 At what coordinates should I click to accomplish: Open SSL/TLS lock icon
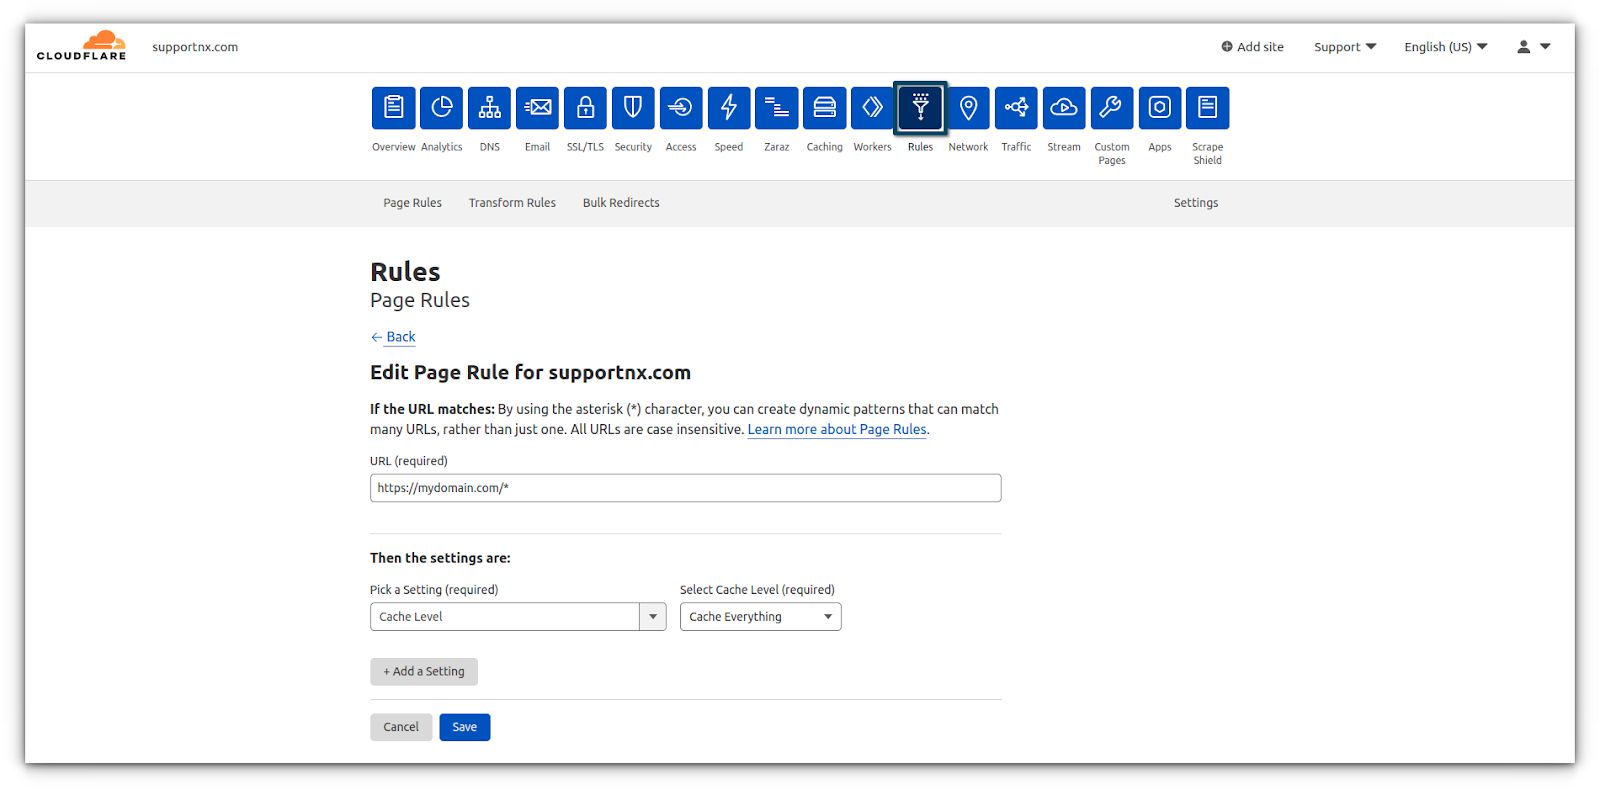click(x=585, y=108)
